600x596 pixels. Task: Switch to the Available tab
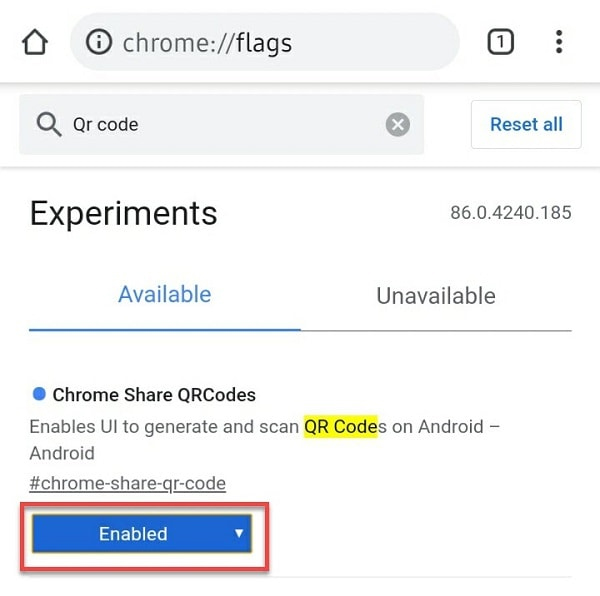pos(164,295)
